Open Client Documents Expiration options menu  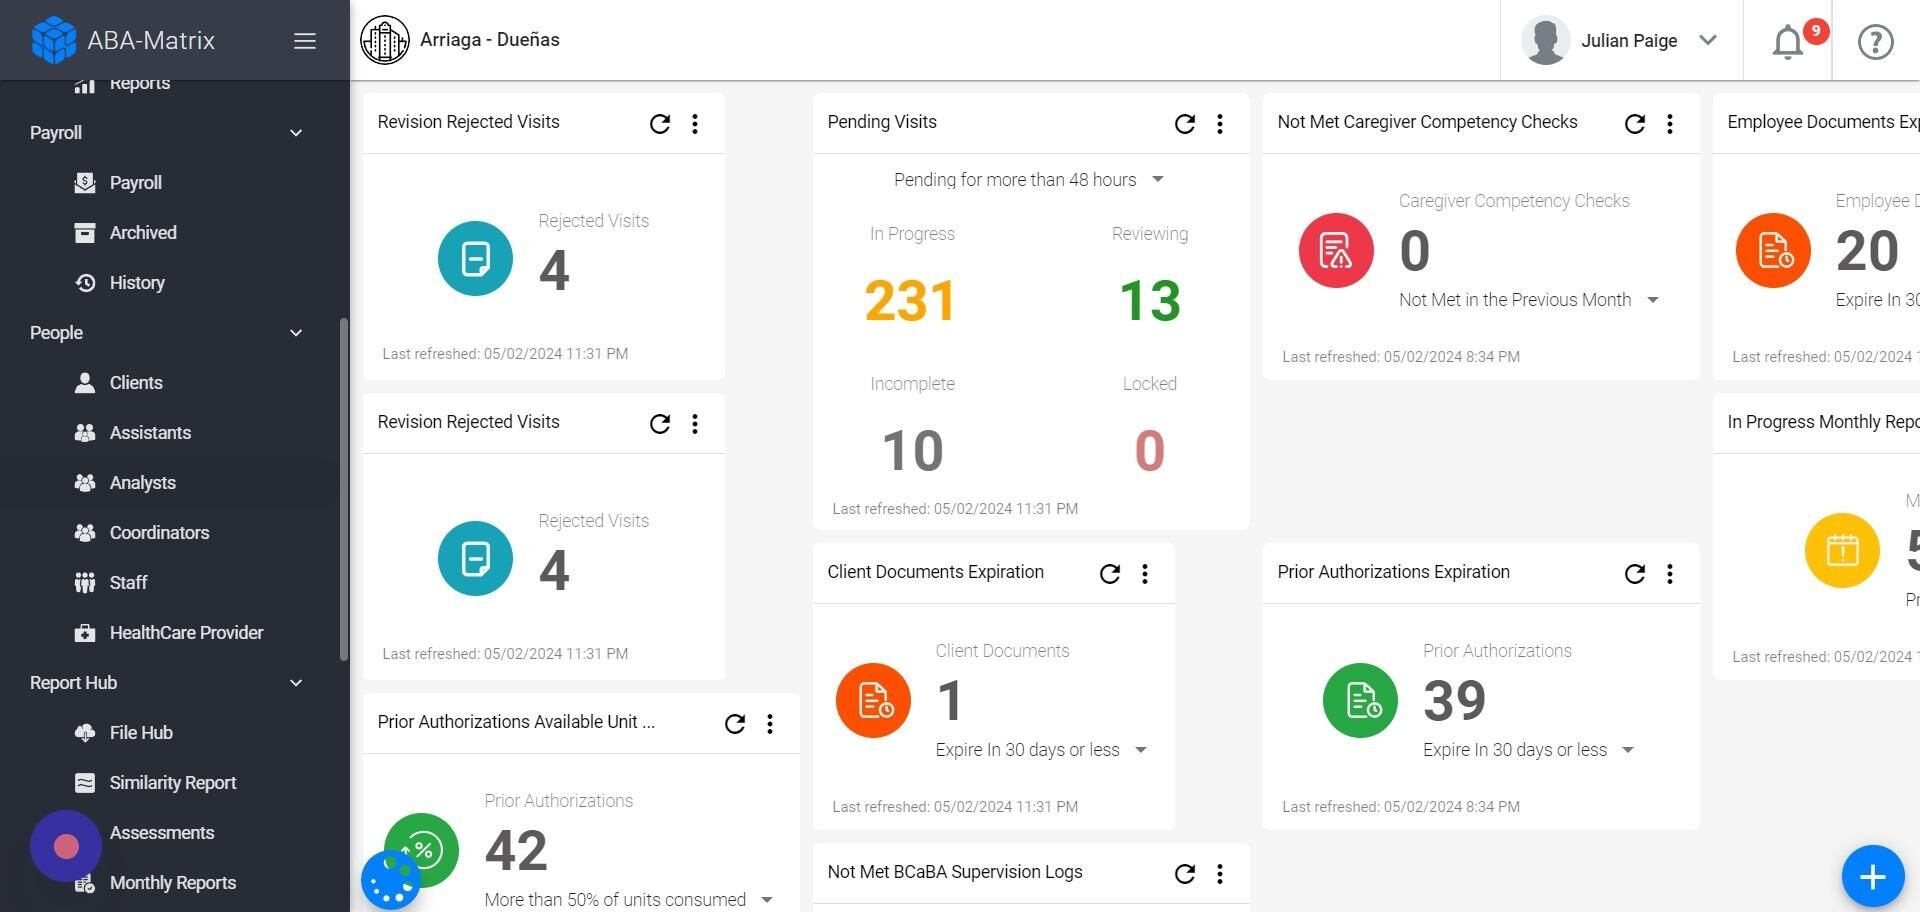coord(1145,573)
